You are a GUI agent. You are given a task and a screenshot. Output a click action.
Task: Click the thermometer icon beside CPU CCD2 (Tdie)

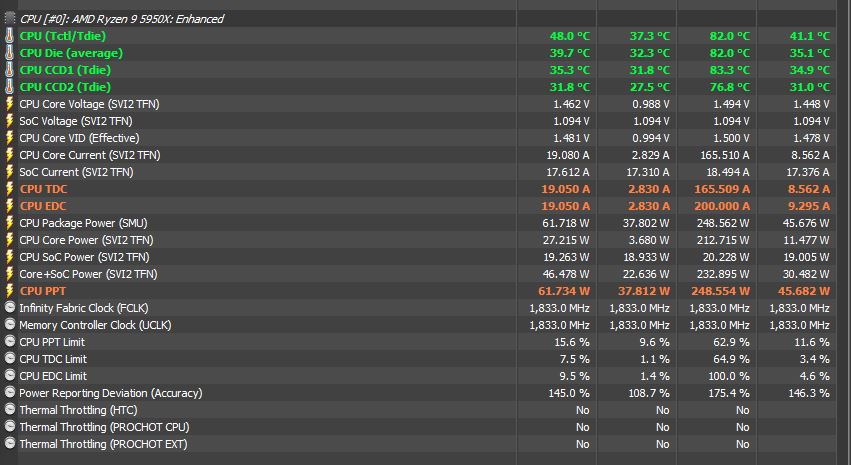[10, 87]
